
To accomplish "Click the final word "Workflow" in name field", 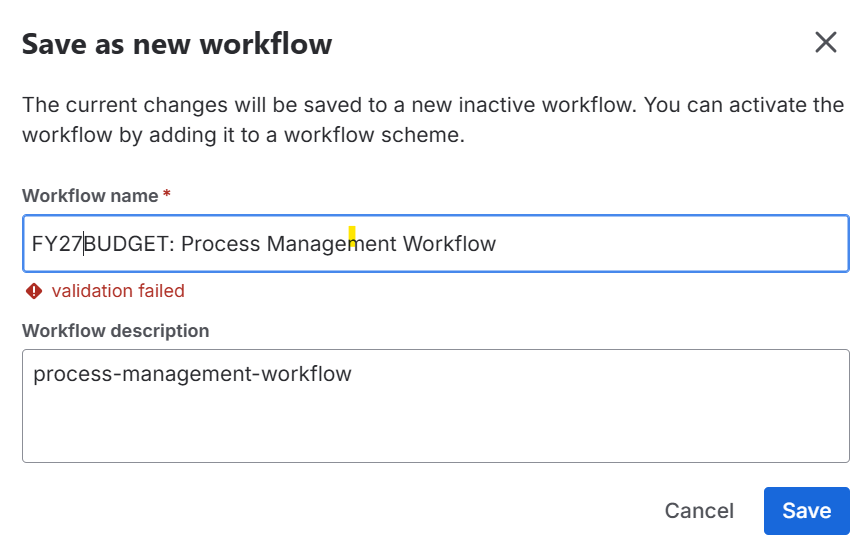I will coord(449,244).
